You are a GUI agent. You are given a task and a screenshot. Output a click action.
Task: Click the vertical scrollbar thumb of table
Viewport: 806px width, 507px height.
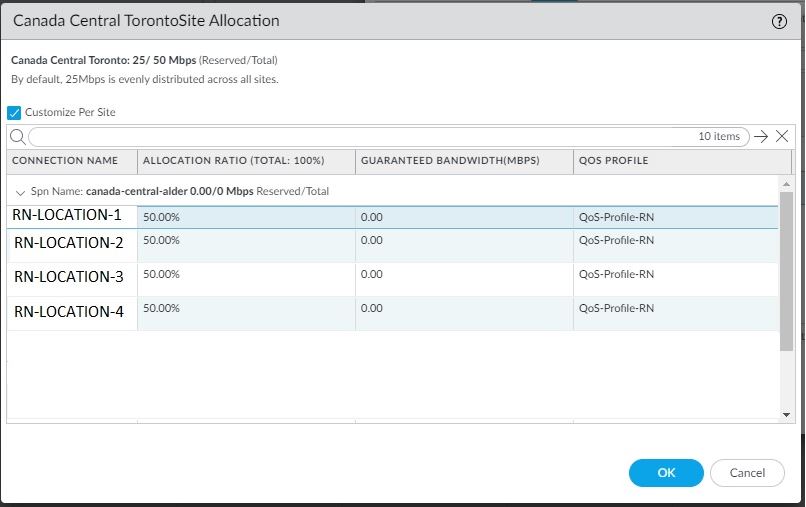(x=786, y=270)
